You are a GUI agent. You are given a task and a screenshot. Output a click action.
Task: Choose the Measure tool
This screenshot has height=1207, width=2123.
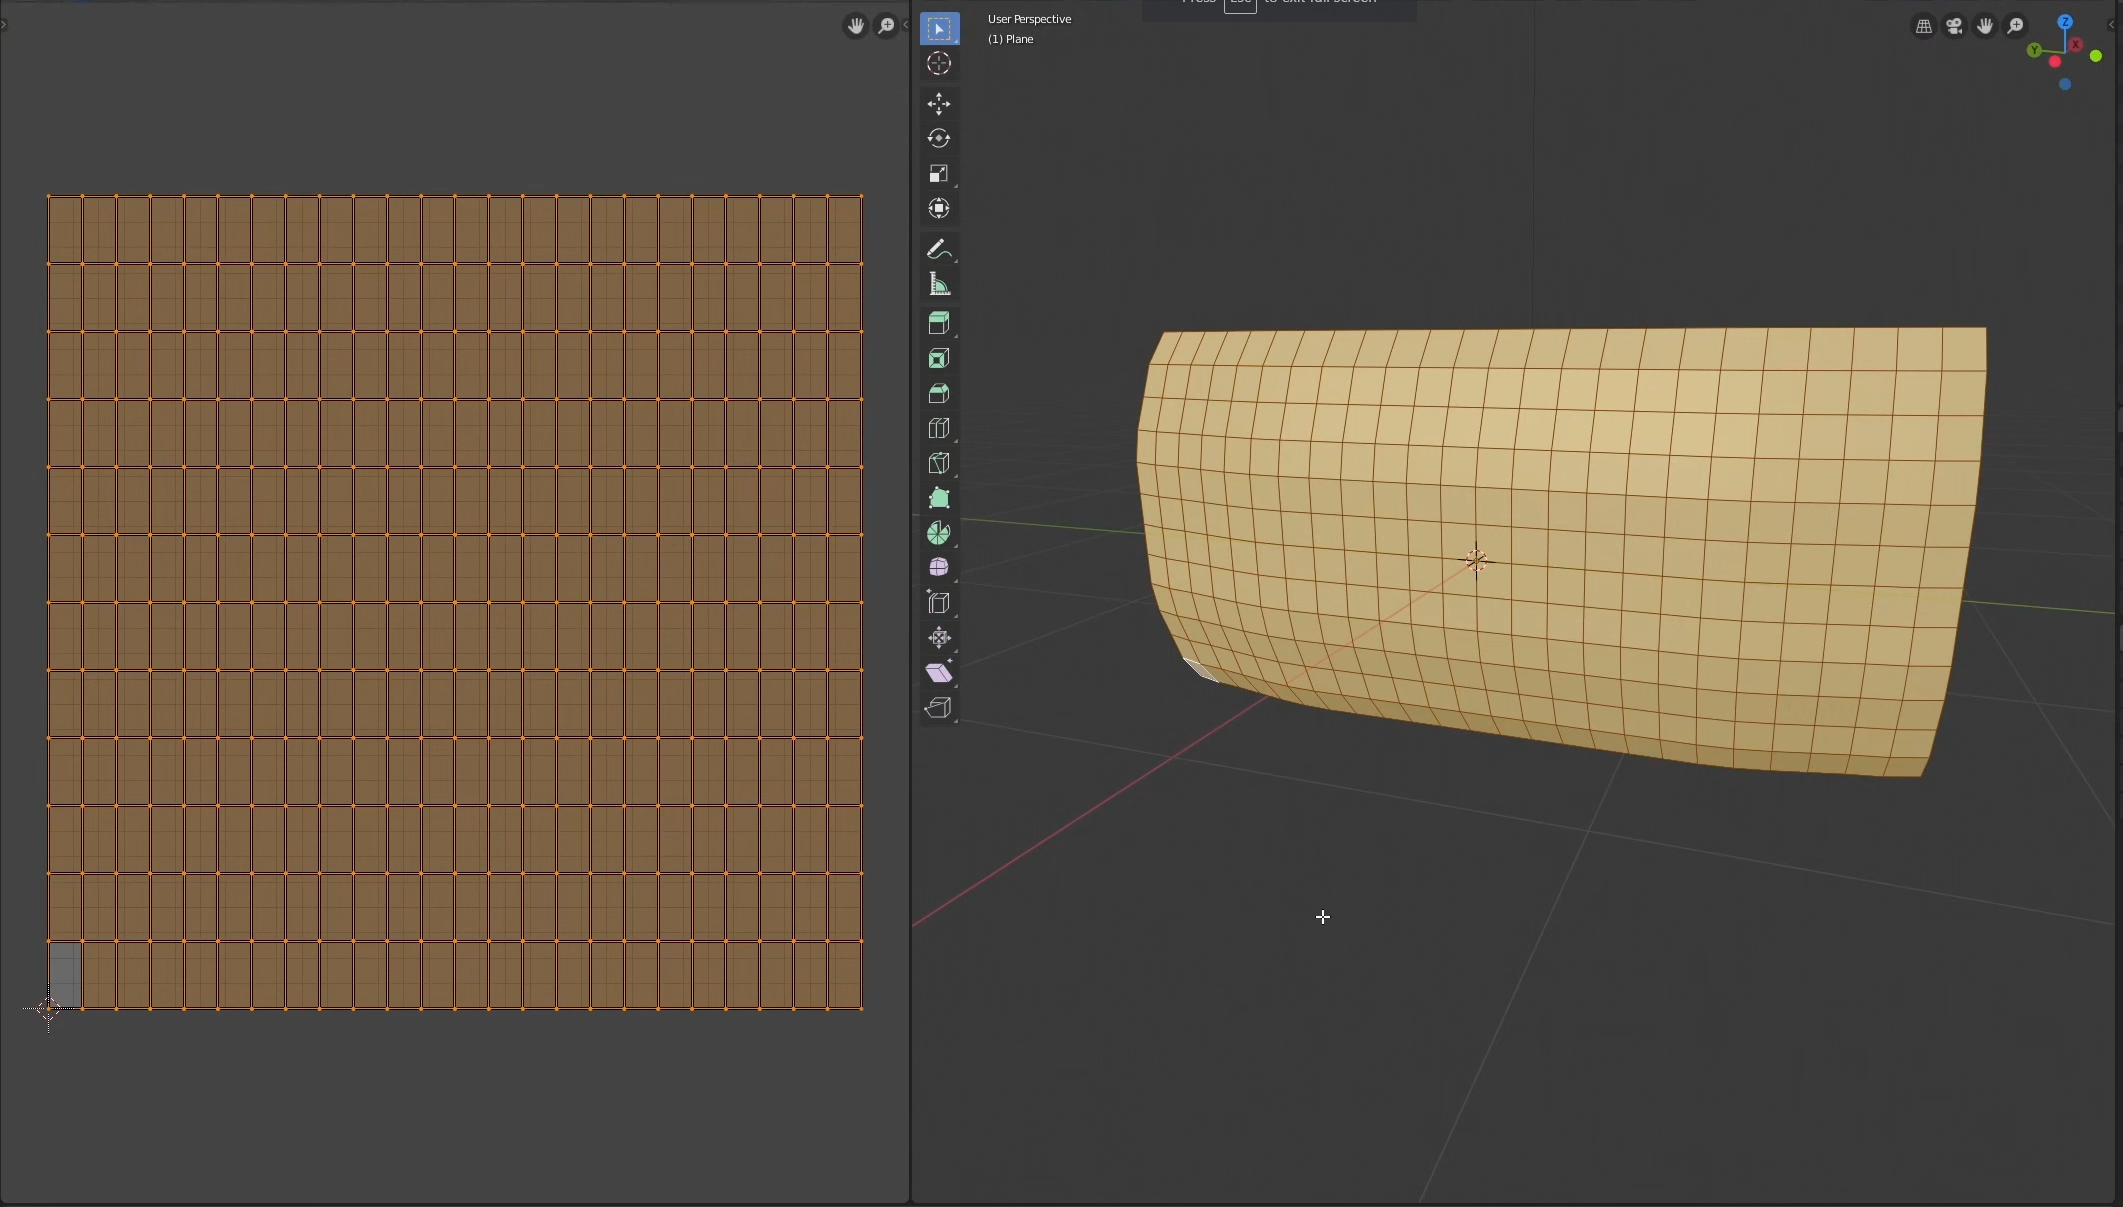click(939, 283)
